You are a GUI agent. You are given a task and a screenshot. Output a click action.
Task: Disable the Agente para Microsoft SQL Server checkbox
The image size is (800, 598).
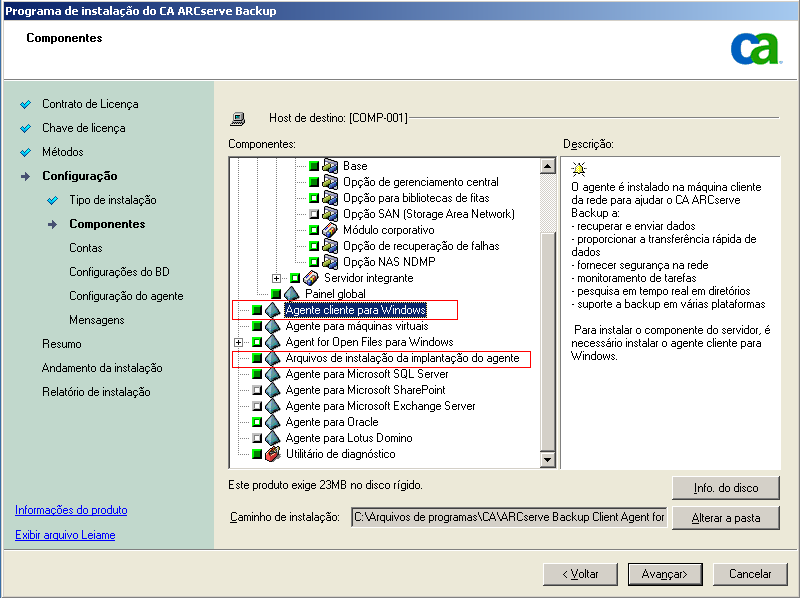point(255,373)
